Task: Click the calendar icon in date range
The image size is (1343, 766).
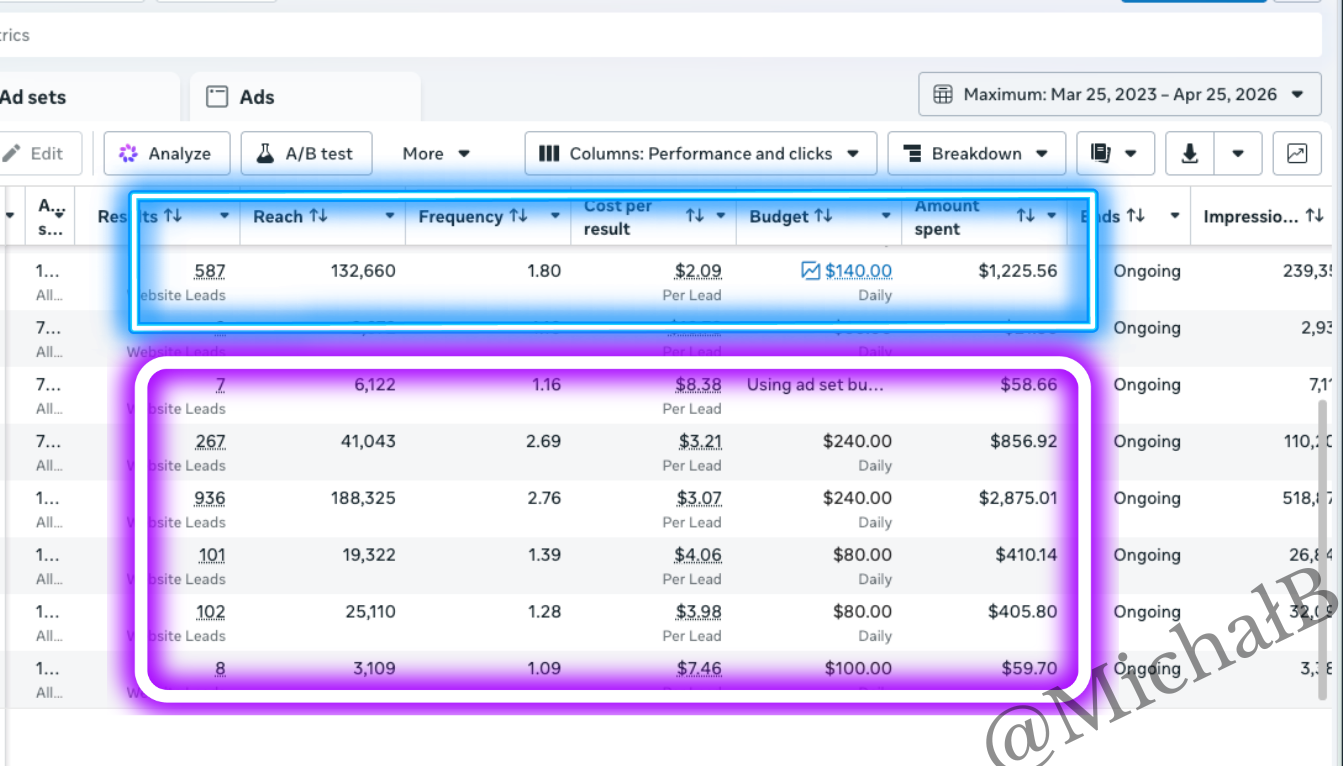Action: 942,95
